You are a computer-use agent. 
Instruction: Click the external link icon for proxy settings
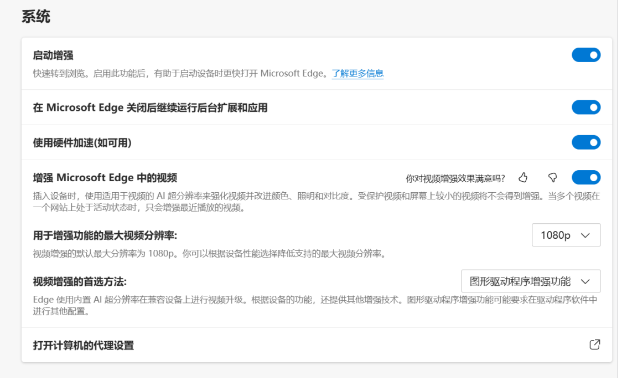click(x=594, y=344)
